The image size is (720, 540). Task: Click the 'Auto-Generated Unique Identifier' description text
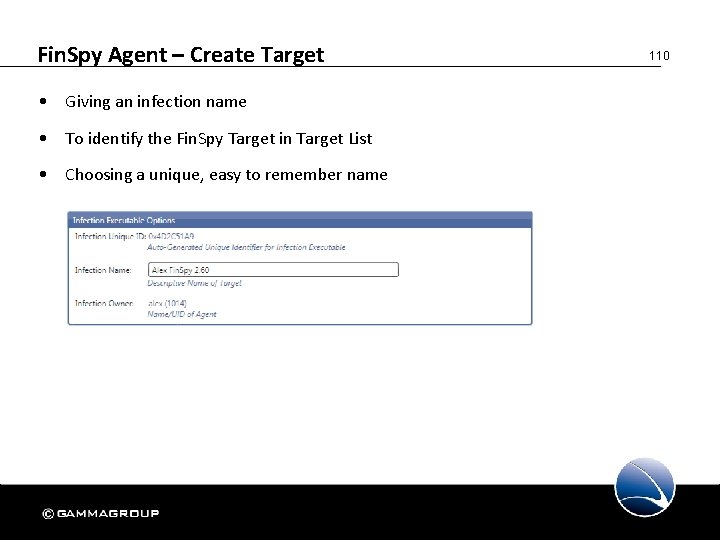[246, 247]
